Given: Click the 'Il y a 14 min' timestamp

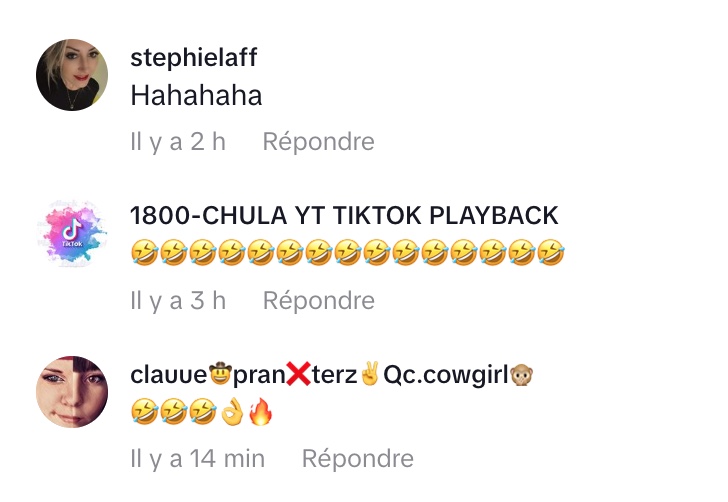Looking at the screenshot, I should [x=198, y=459].
